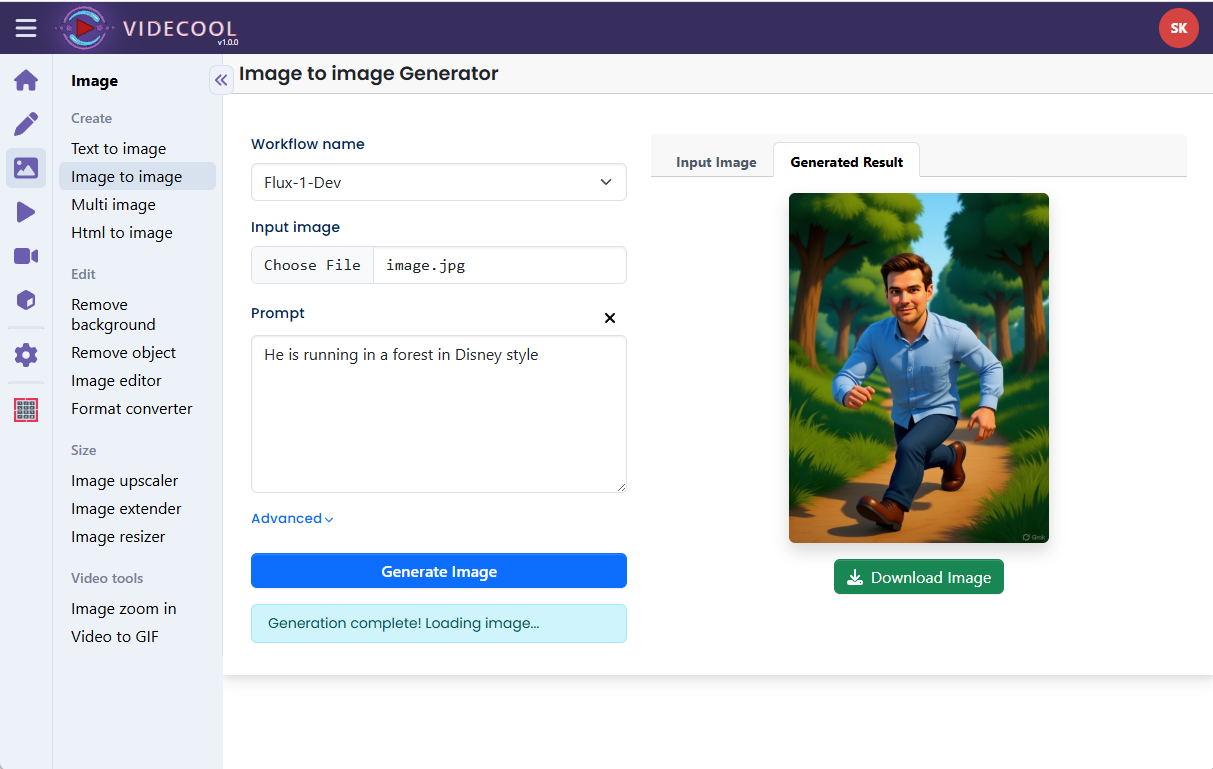1213x769 pixels.
Task: Open the SK user avatar
Action: [x=1178, y=28]
